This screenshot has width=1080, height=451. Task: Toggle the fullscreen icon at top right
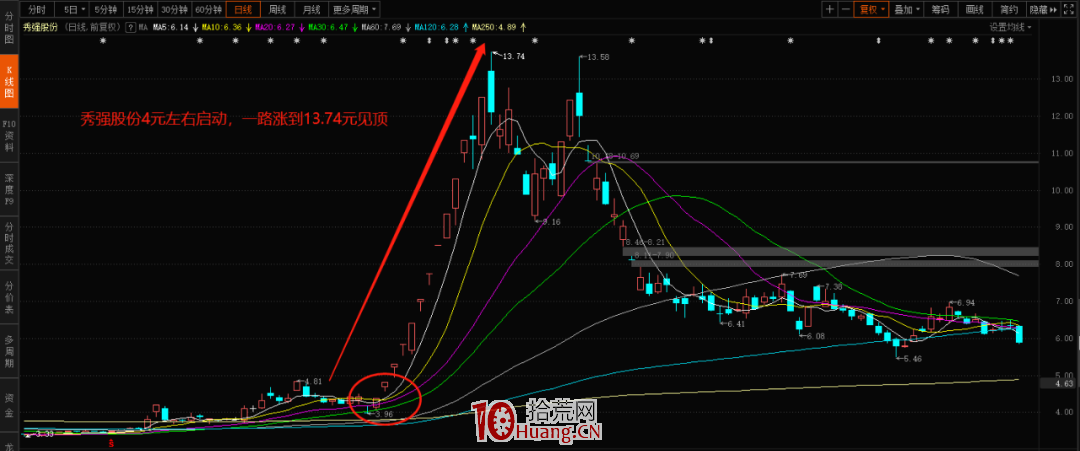pyautogui.click(x=1070, y=10)
